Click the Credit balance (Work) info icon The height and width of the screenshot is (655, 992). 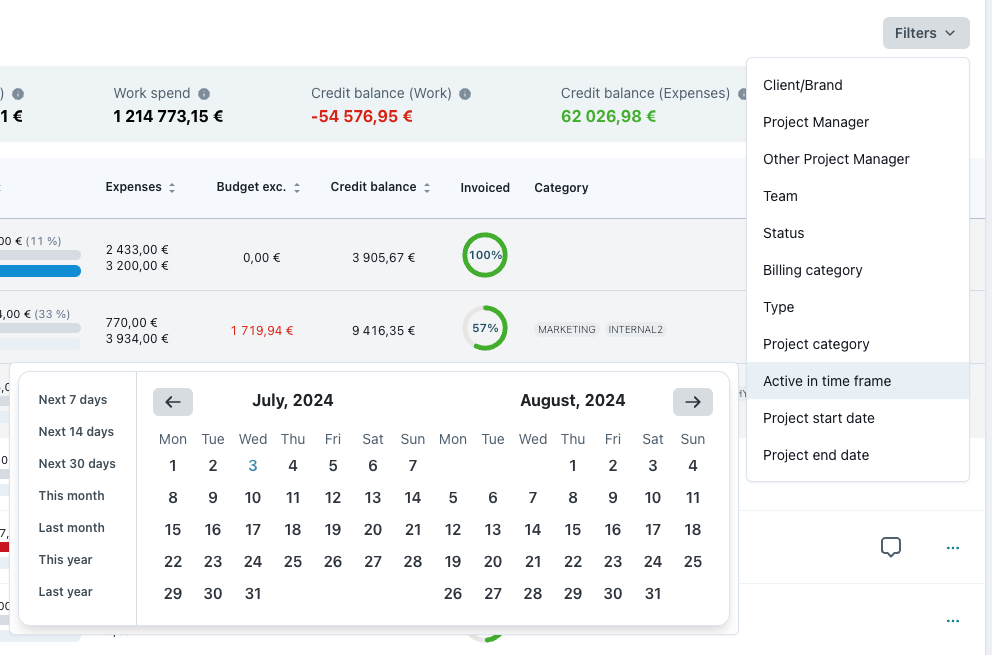[x=465, y=94]
